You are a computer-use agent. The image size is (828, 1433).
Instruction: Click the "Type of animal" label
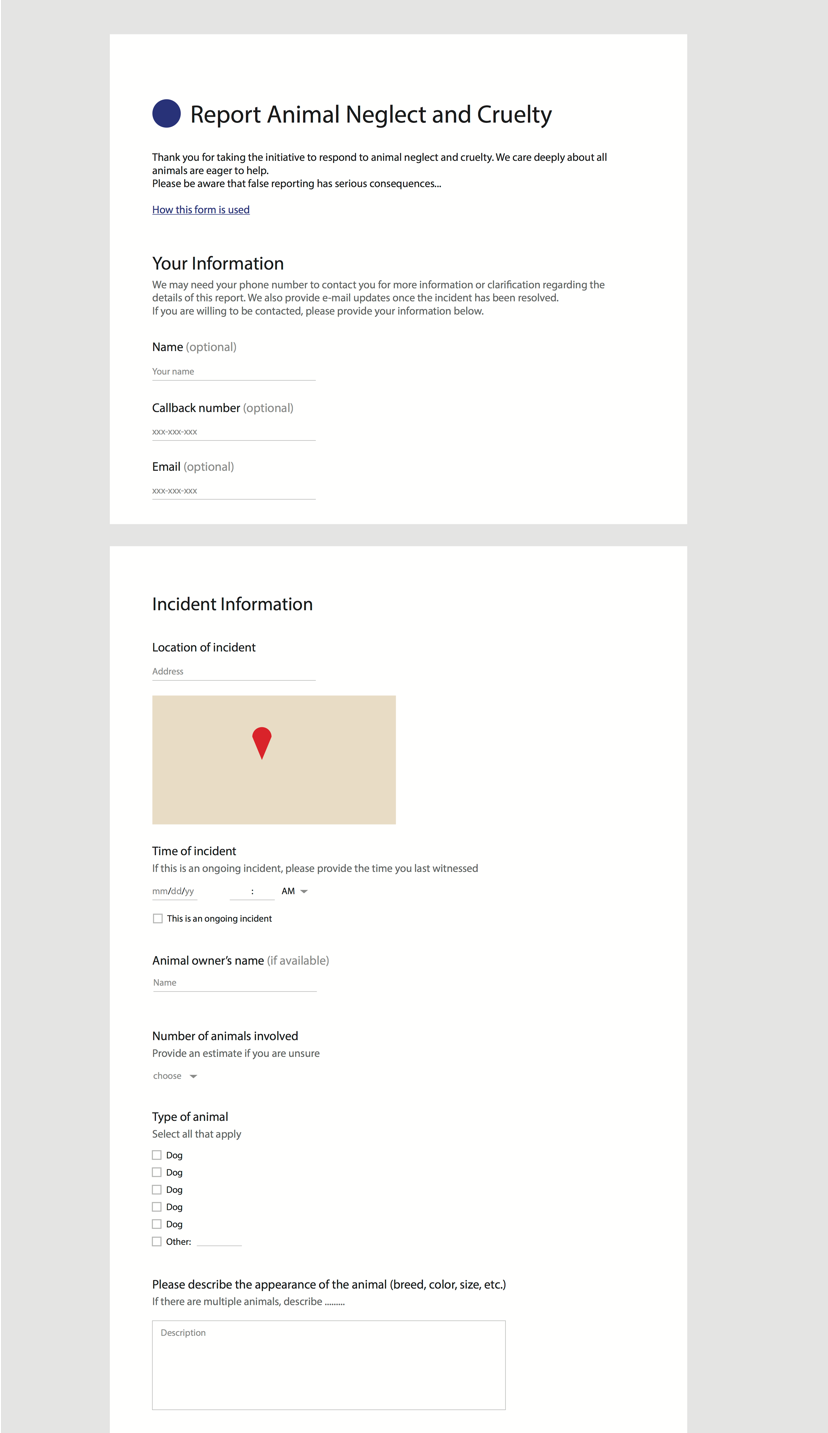point(190,1117)
